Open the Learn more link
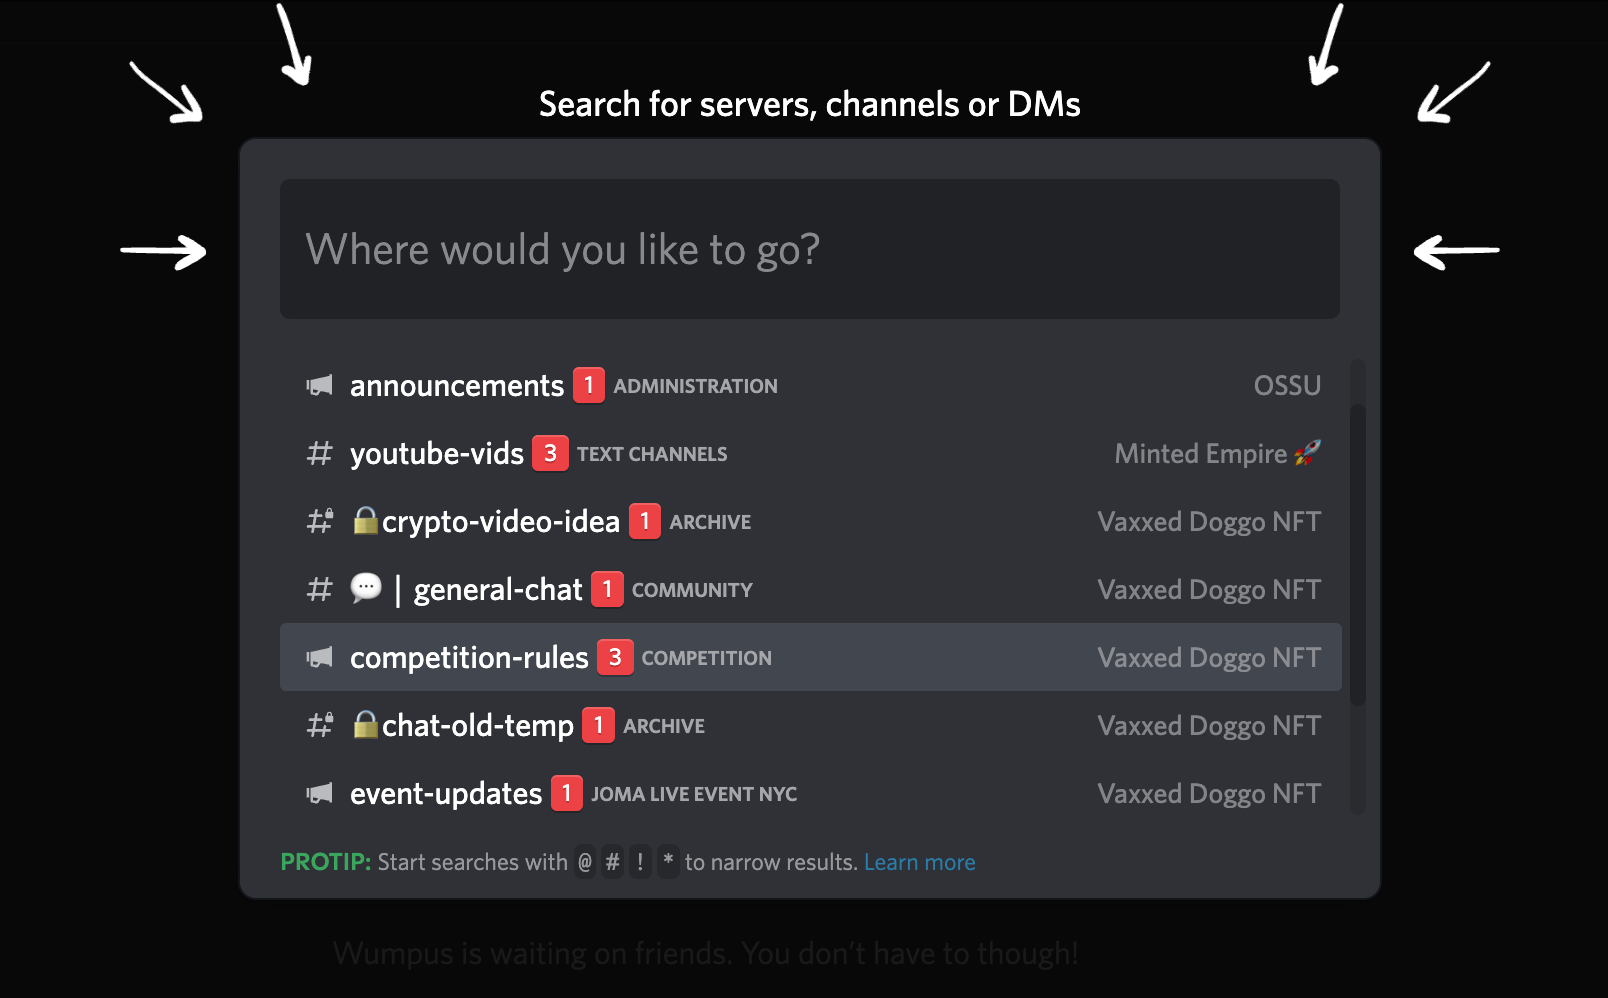 920,862
